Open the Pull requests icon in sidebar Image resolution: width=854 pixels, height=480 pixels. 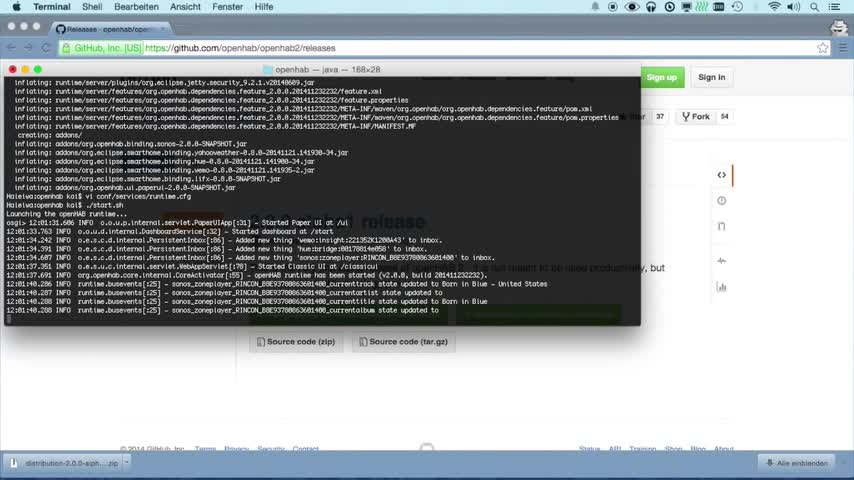[722, 226]
